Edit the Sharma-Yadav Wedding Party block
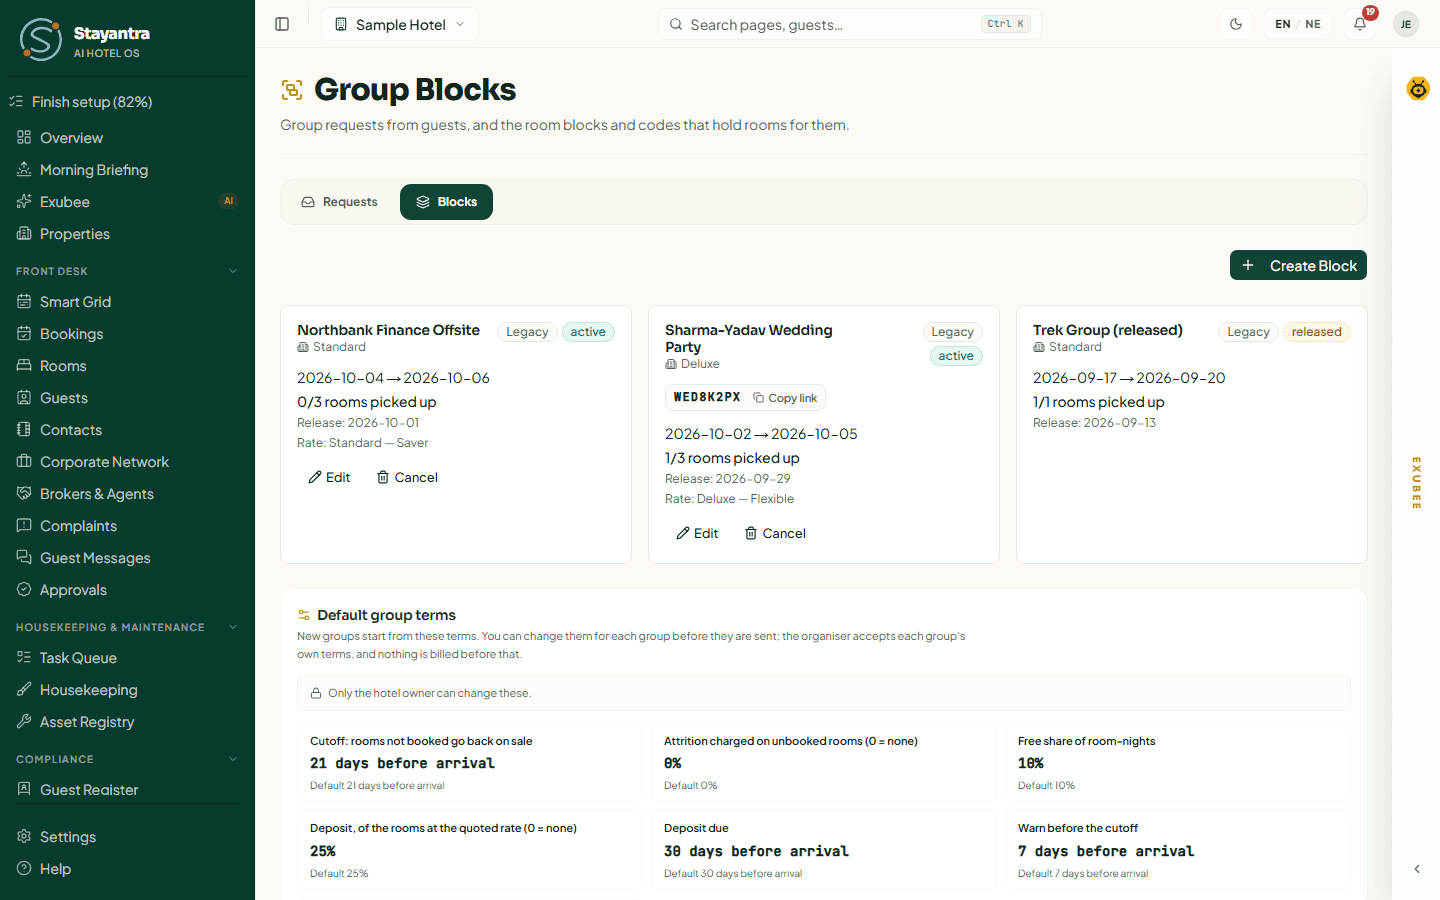Viewport: 1440px width, 900px height. tap(697, 533)
